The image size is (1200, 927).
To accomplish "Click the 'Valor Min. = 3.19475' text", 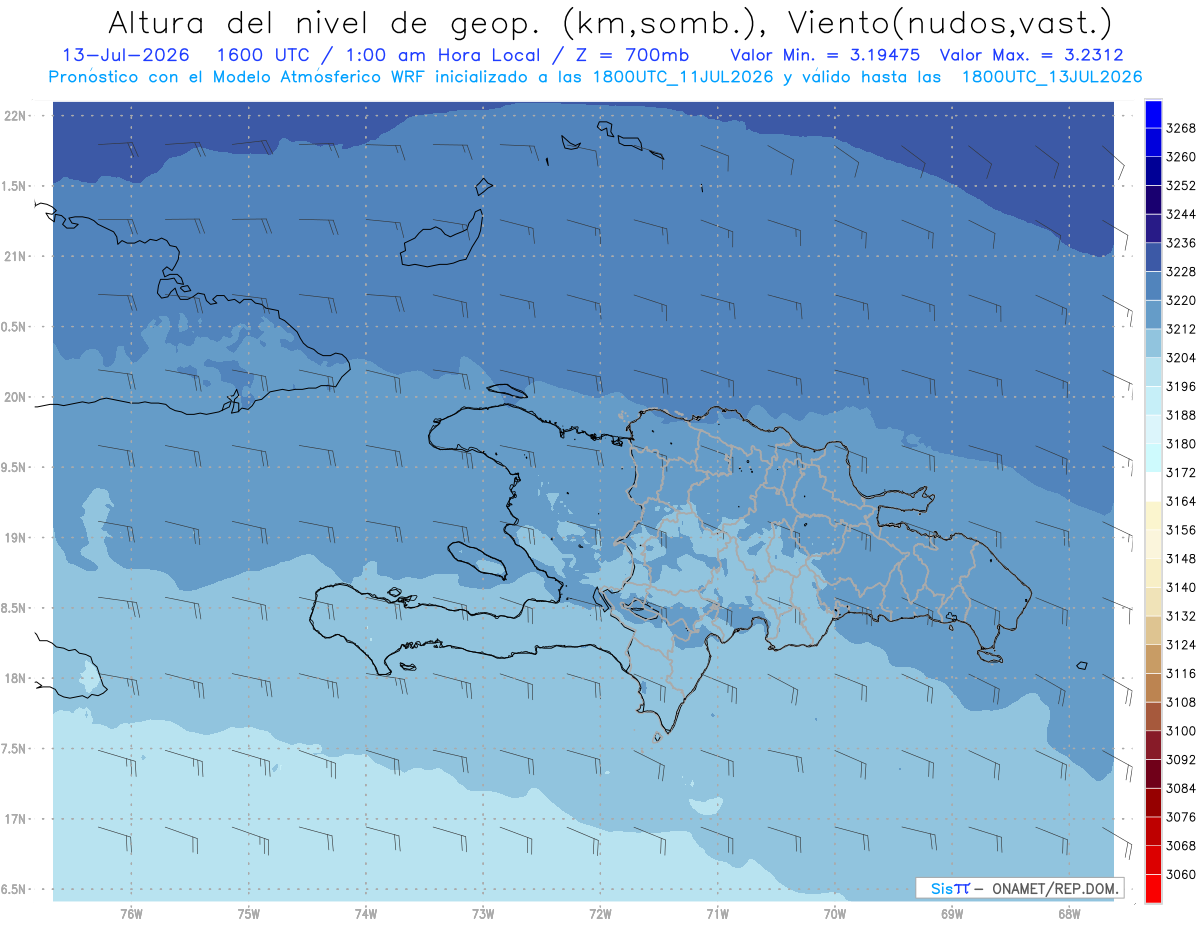I will pyautogui.click(x=826, y=55).
